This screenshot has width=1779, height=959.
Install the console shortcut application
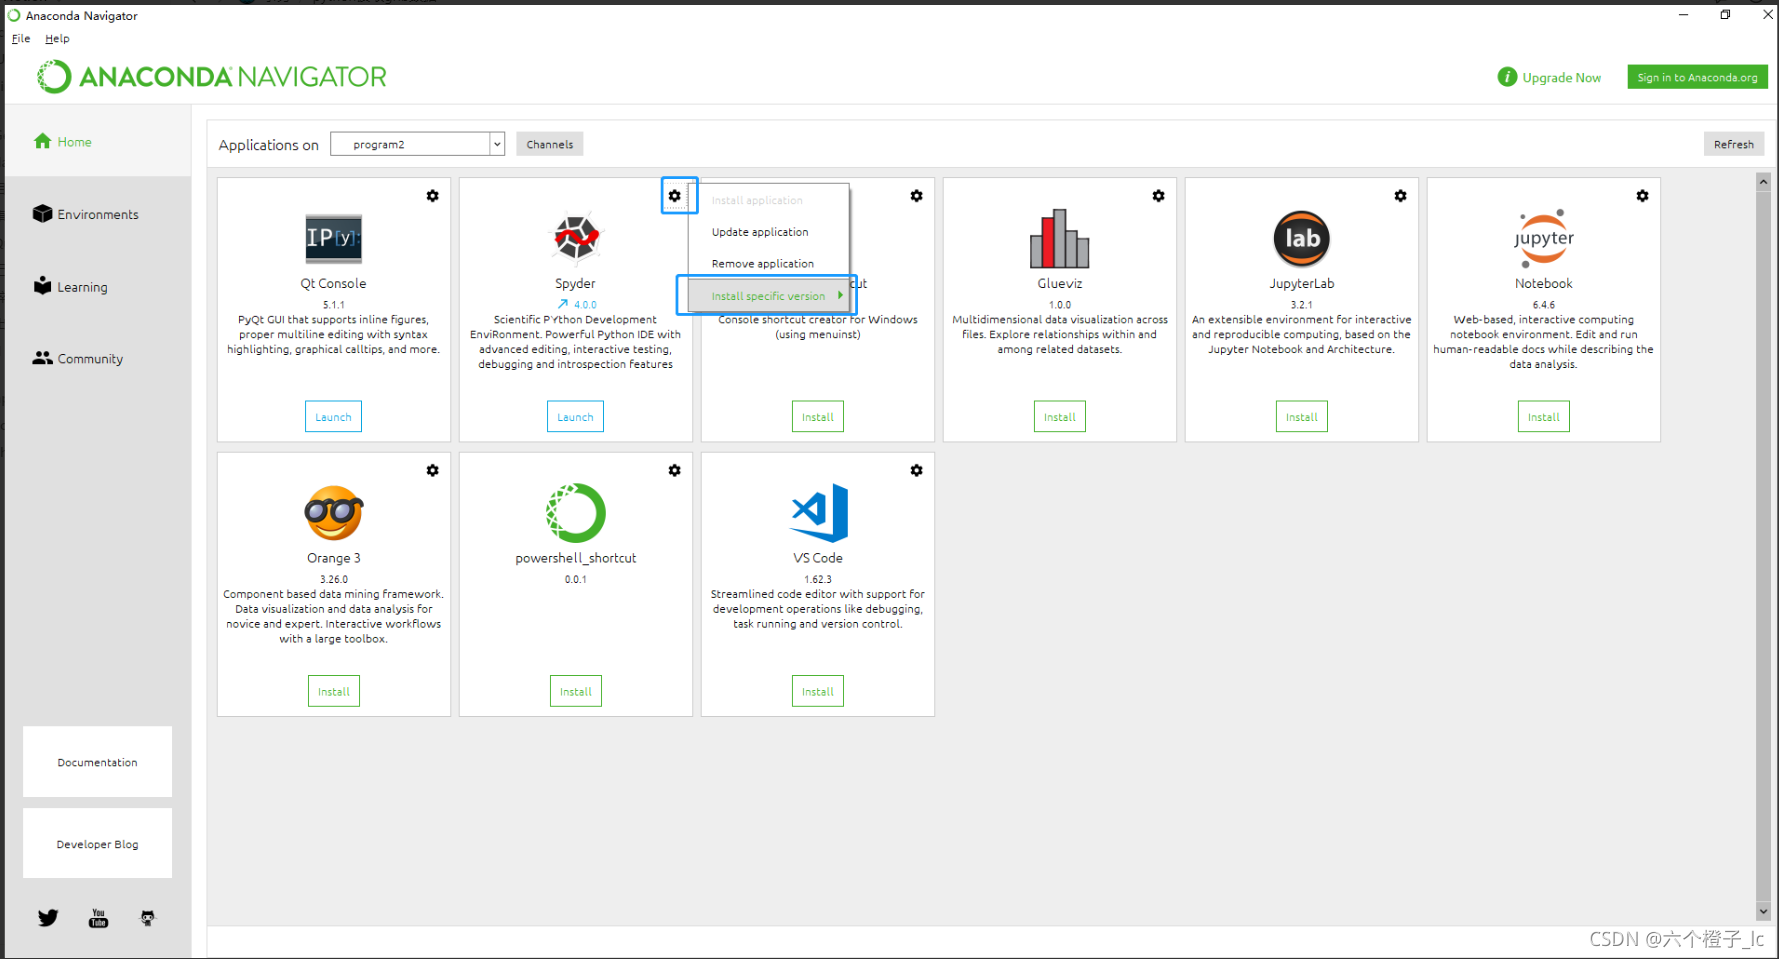coord(818,417)
